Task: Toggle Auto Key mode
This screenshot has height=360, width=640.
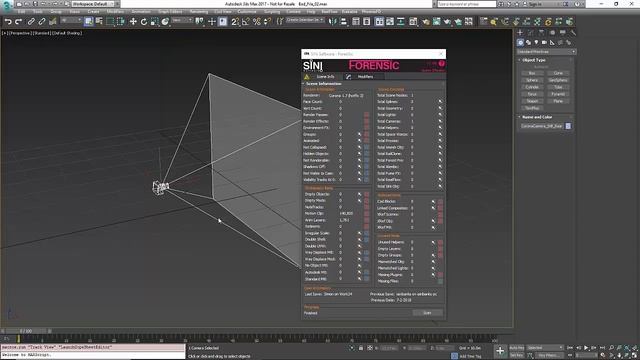Action: point(517,348)
